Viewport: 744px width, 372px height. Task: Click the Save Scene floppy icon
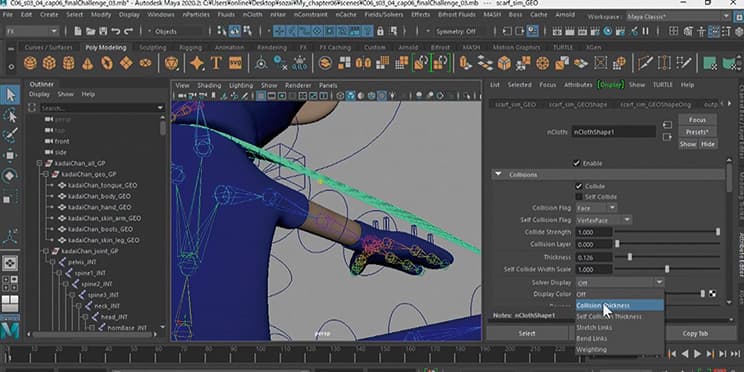coord(103,31)
